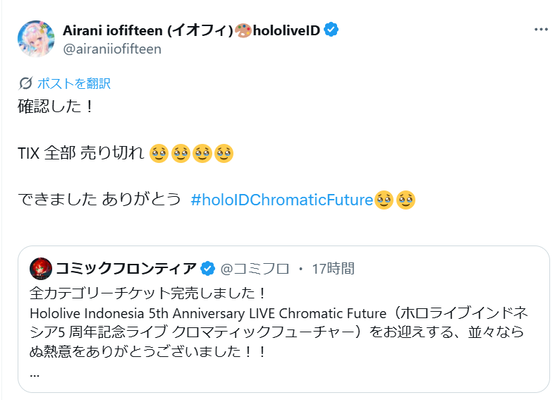Open the Airani iofifteen display name
The width and height of the screenshot is (555, 400).
click(148, 30)
